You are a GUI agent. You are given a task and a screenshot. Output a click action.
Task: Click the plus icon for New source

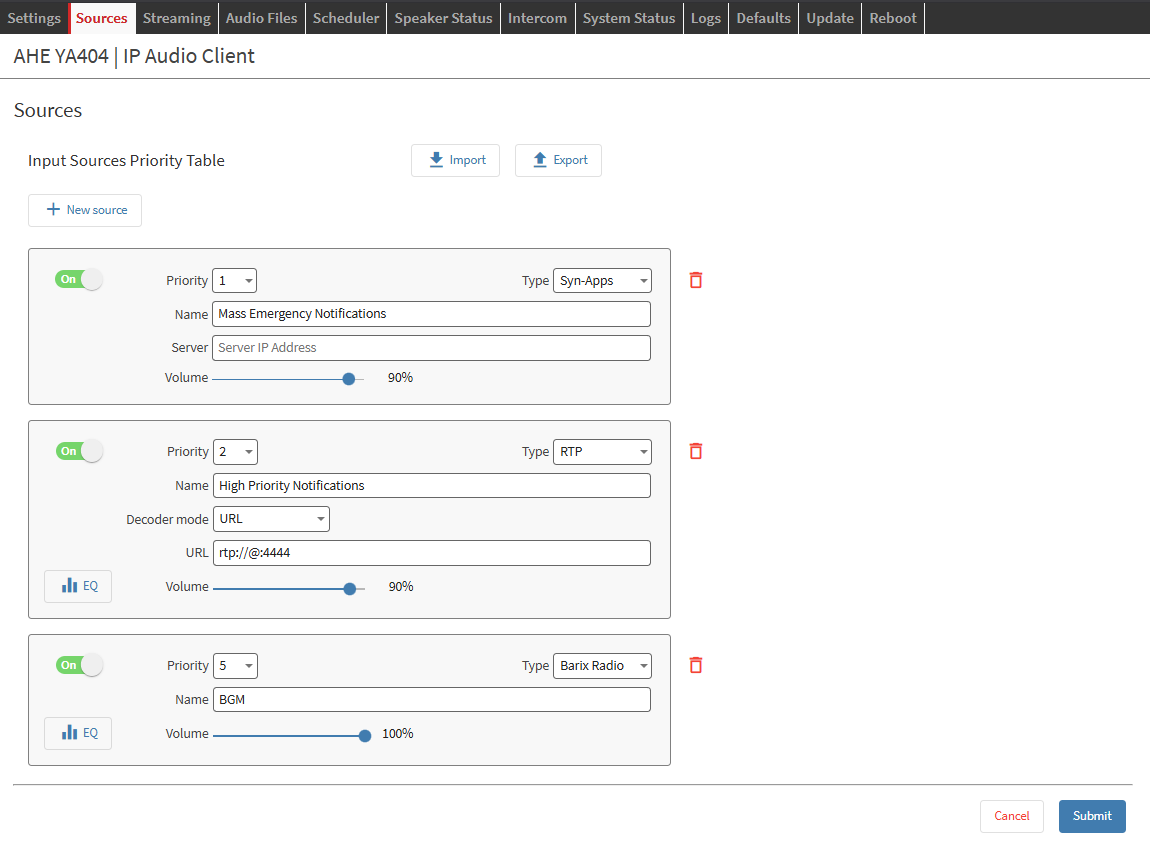coord(53,210)
